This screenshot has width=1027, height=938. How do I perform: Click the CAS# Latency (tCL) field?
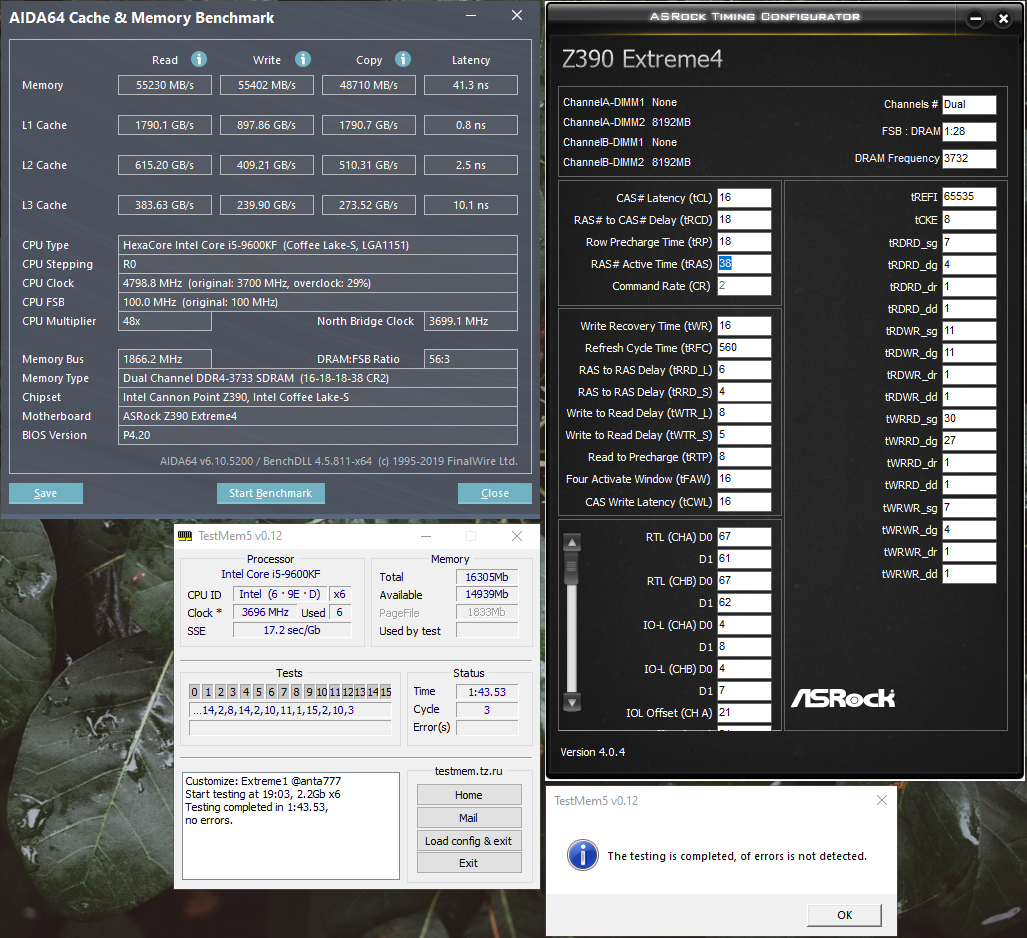[744, 198]
